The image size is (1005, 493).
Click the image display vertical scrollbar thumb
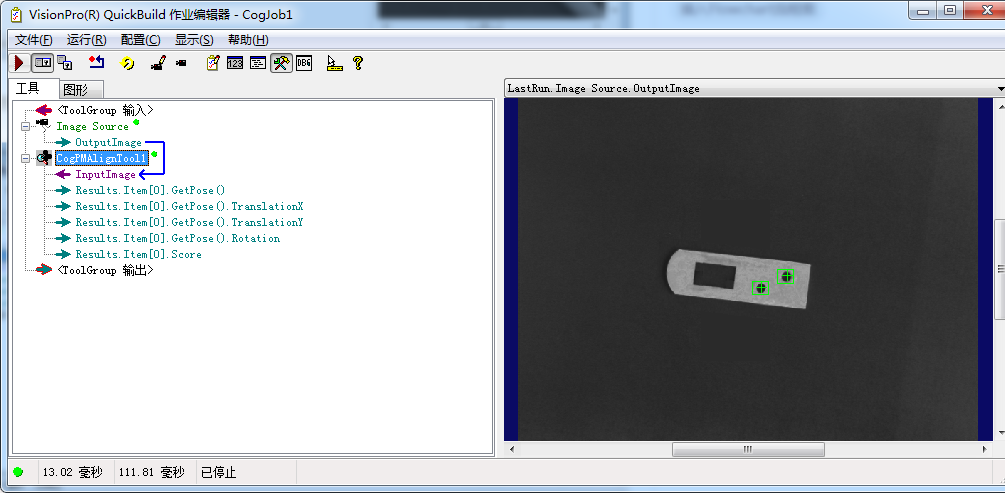1000,269
